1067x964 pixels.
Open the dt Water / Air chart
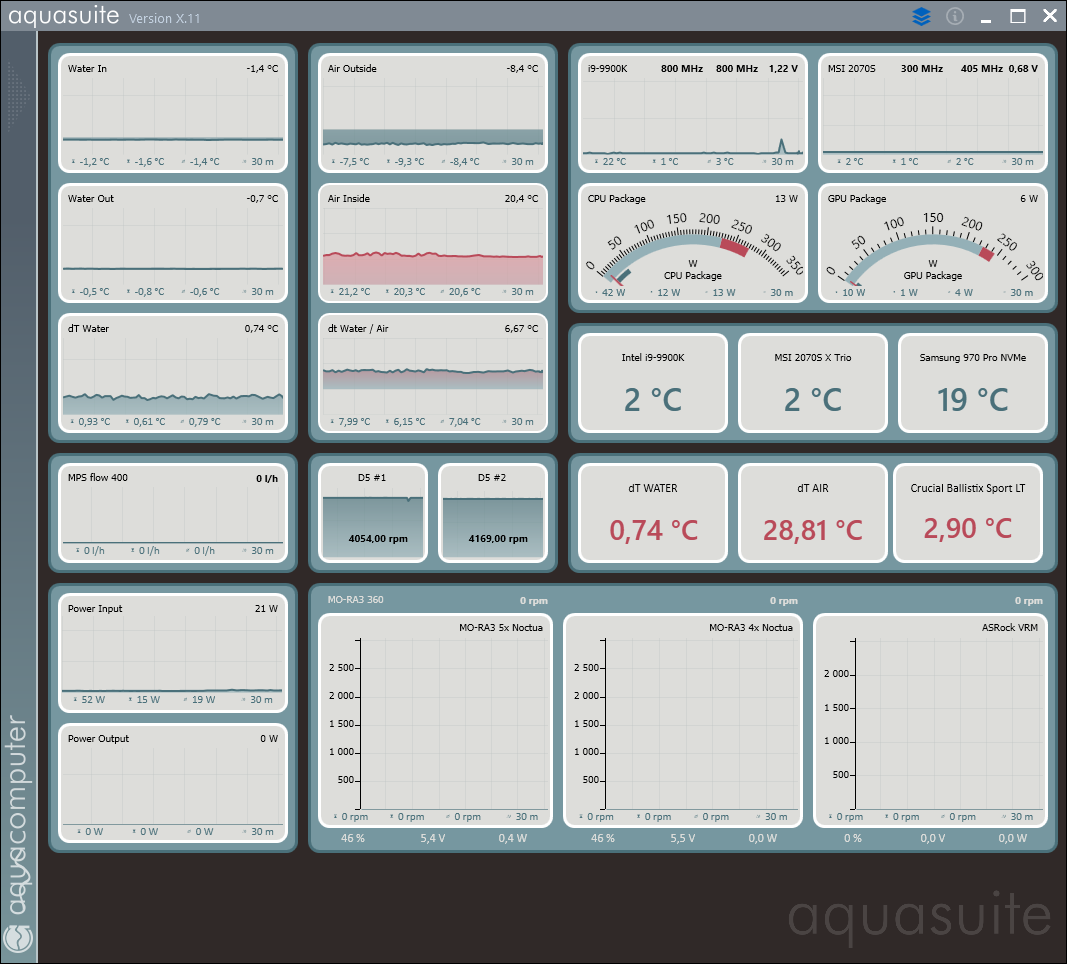pos(433,373)
